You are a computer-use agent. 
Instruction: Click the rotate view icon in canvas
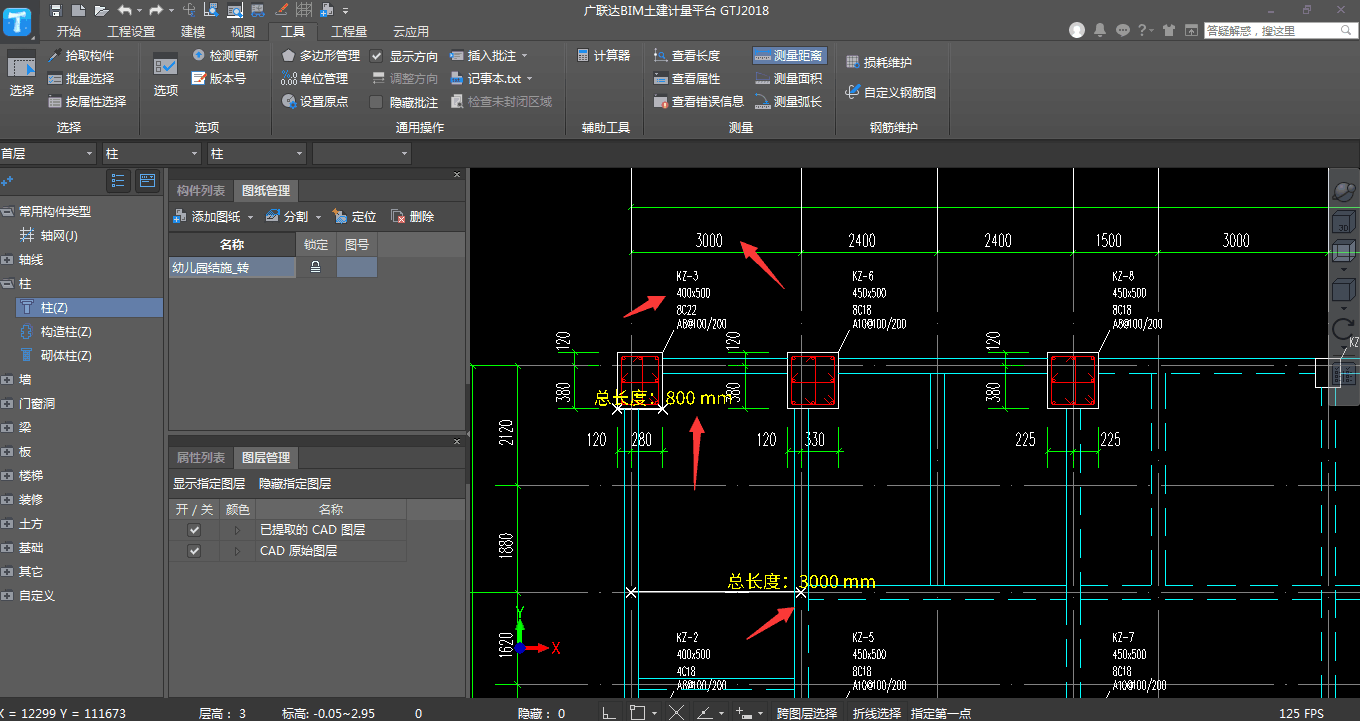click(x=1343, y=329)
